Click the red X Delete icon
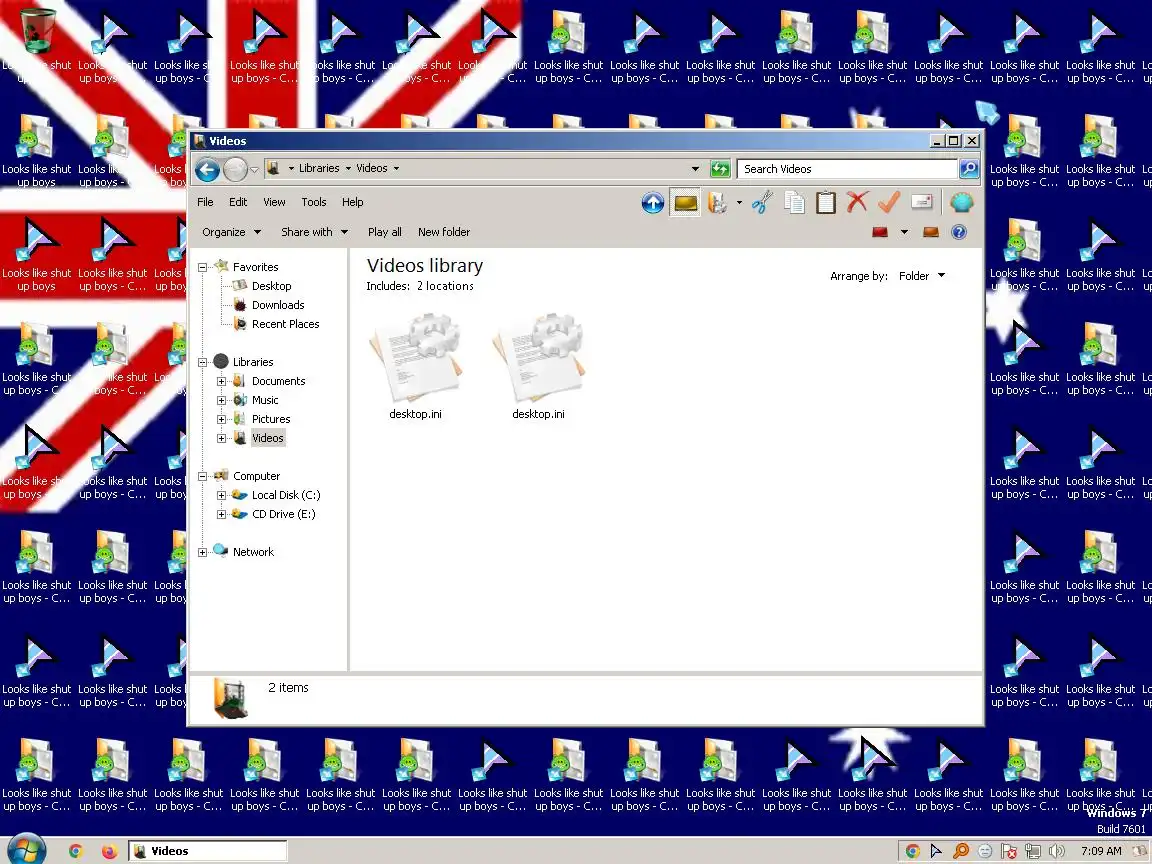Image resolution: width=1152 pixels, height=864 pixels. [857, 202]
